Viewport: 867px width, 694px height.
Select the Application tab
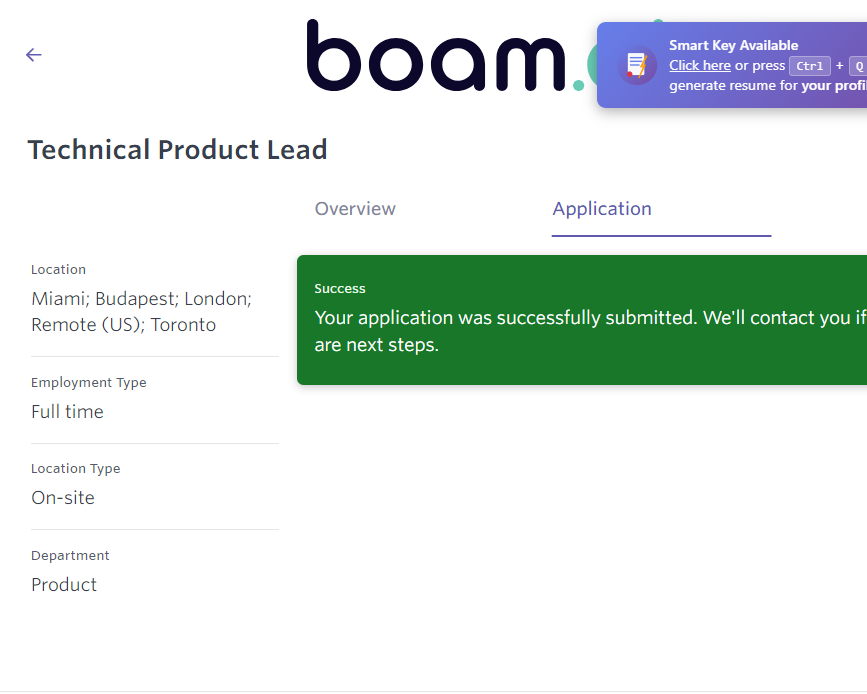point(602,209)
